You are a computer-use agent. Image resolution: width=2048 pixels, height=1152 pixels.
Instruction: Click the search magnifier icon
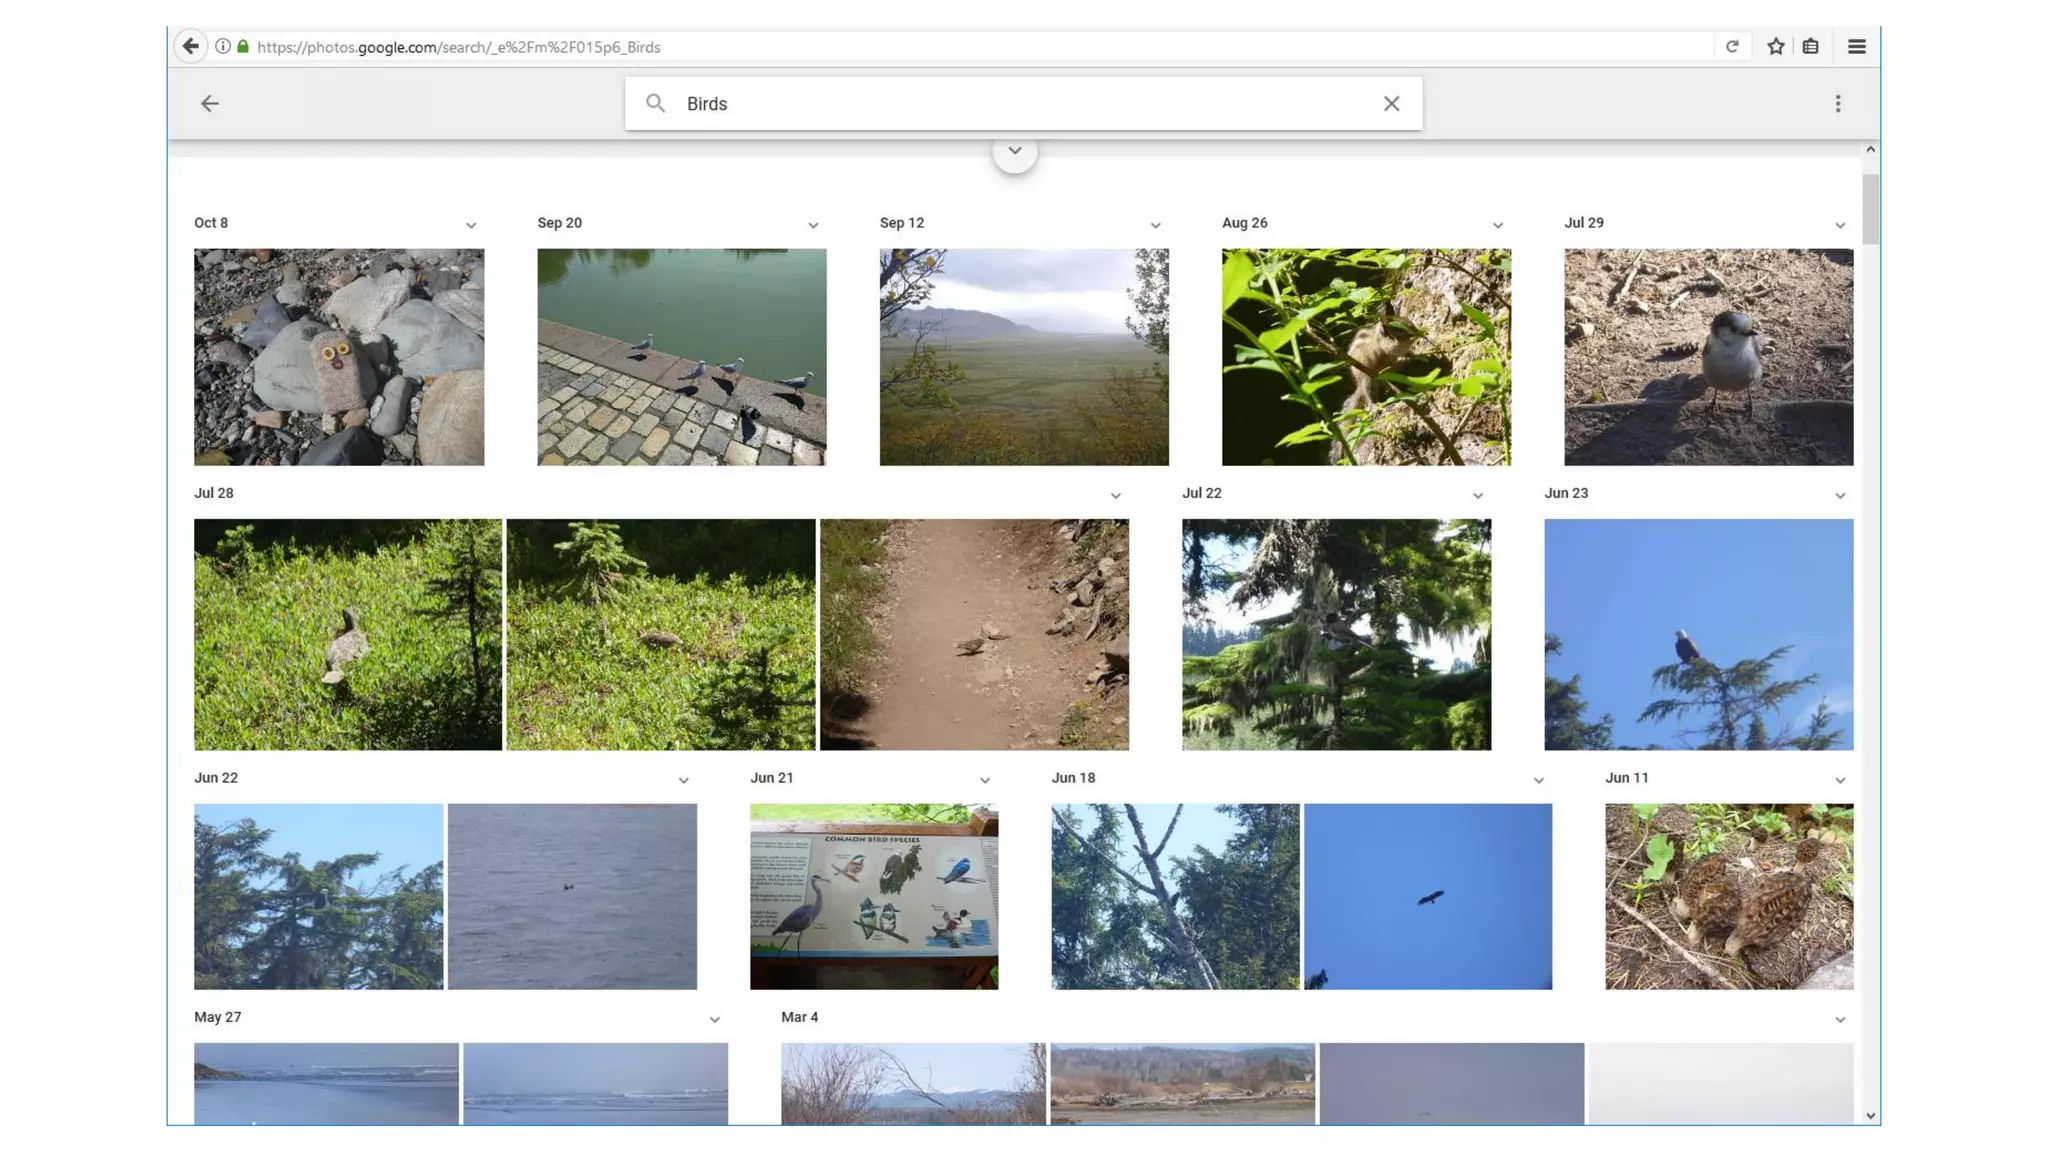pyautogui.click(x=655, y=103)
